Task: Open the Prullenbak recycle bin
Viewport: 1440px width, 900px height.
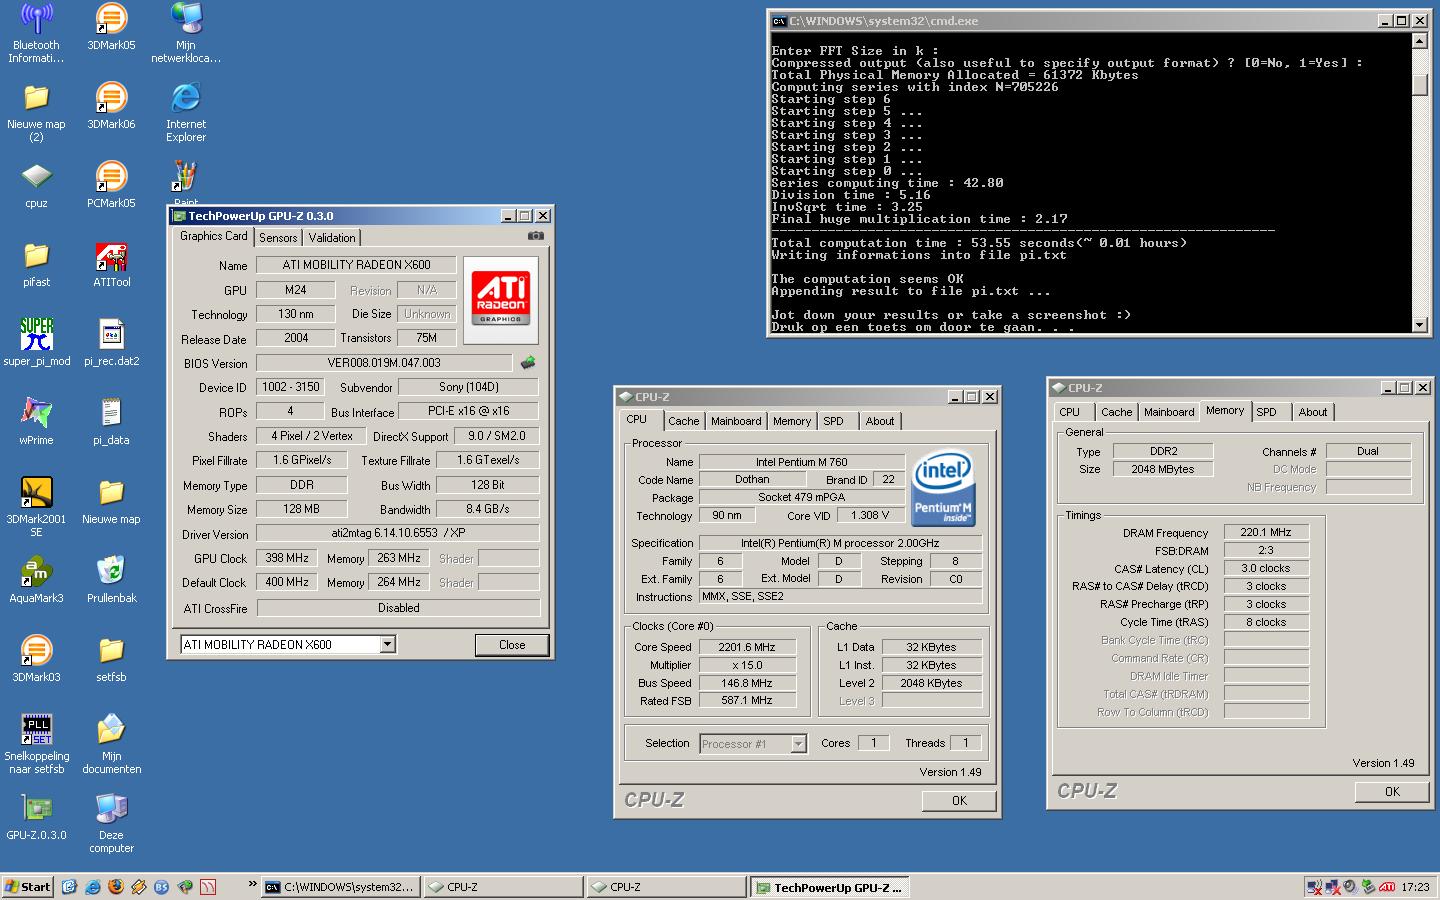Action: point(111,580)
